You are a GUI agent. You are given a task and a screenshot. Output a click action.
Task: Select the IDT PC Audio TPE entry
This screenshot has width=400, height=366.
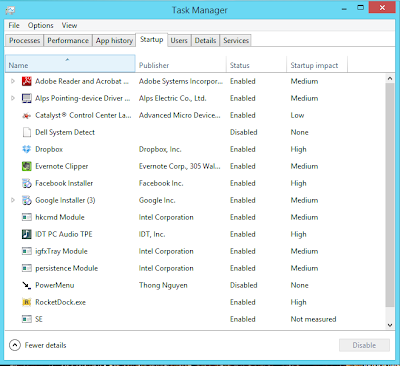click(64, 234)
